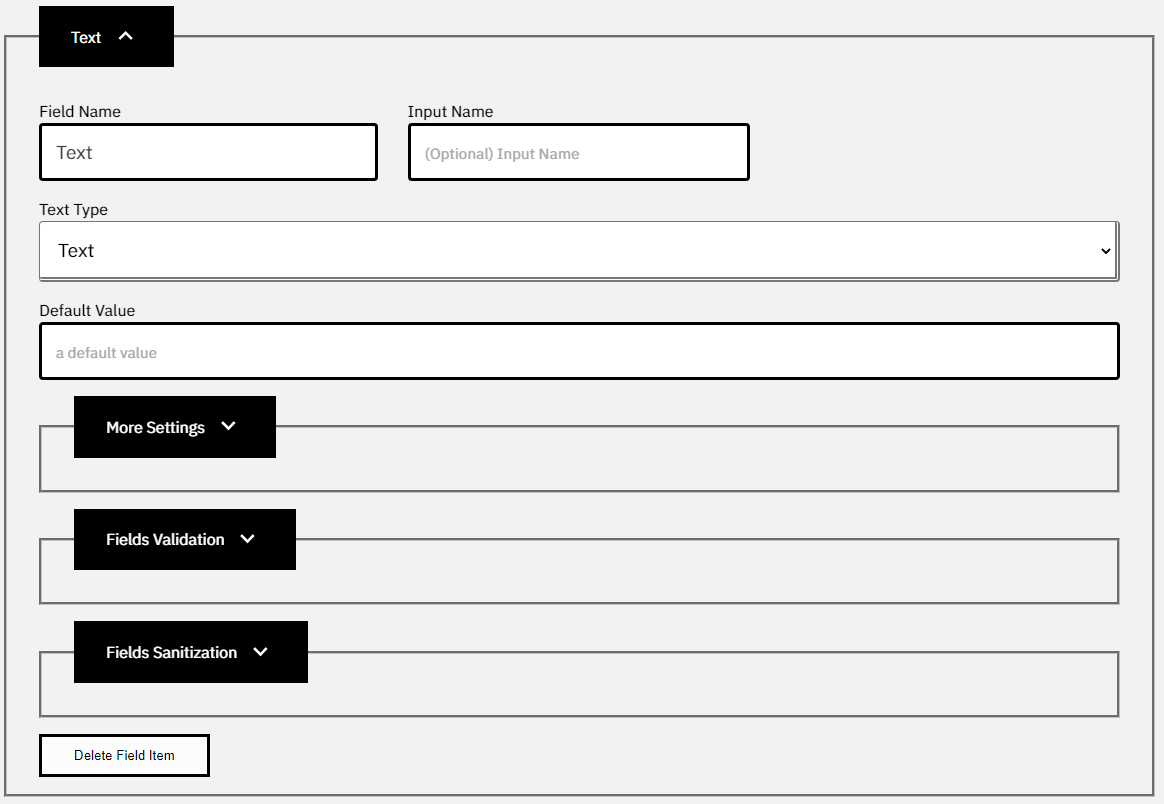Expand the Fields Validation section
1164x804 pixels.
185,540
